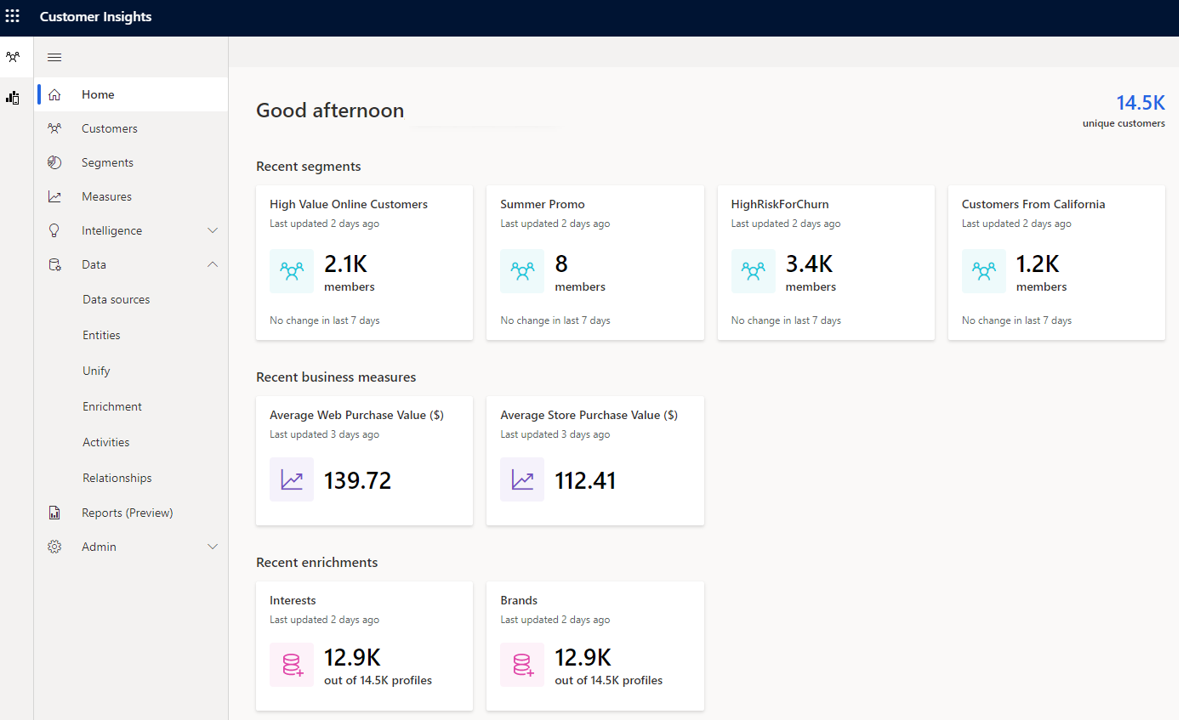Open the Reports (Preview) icon
Screen dimensions: 1179x720
(x=54, y=512)
